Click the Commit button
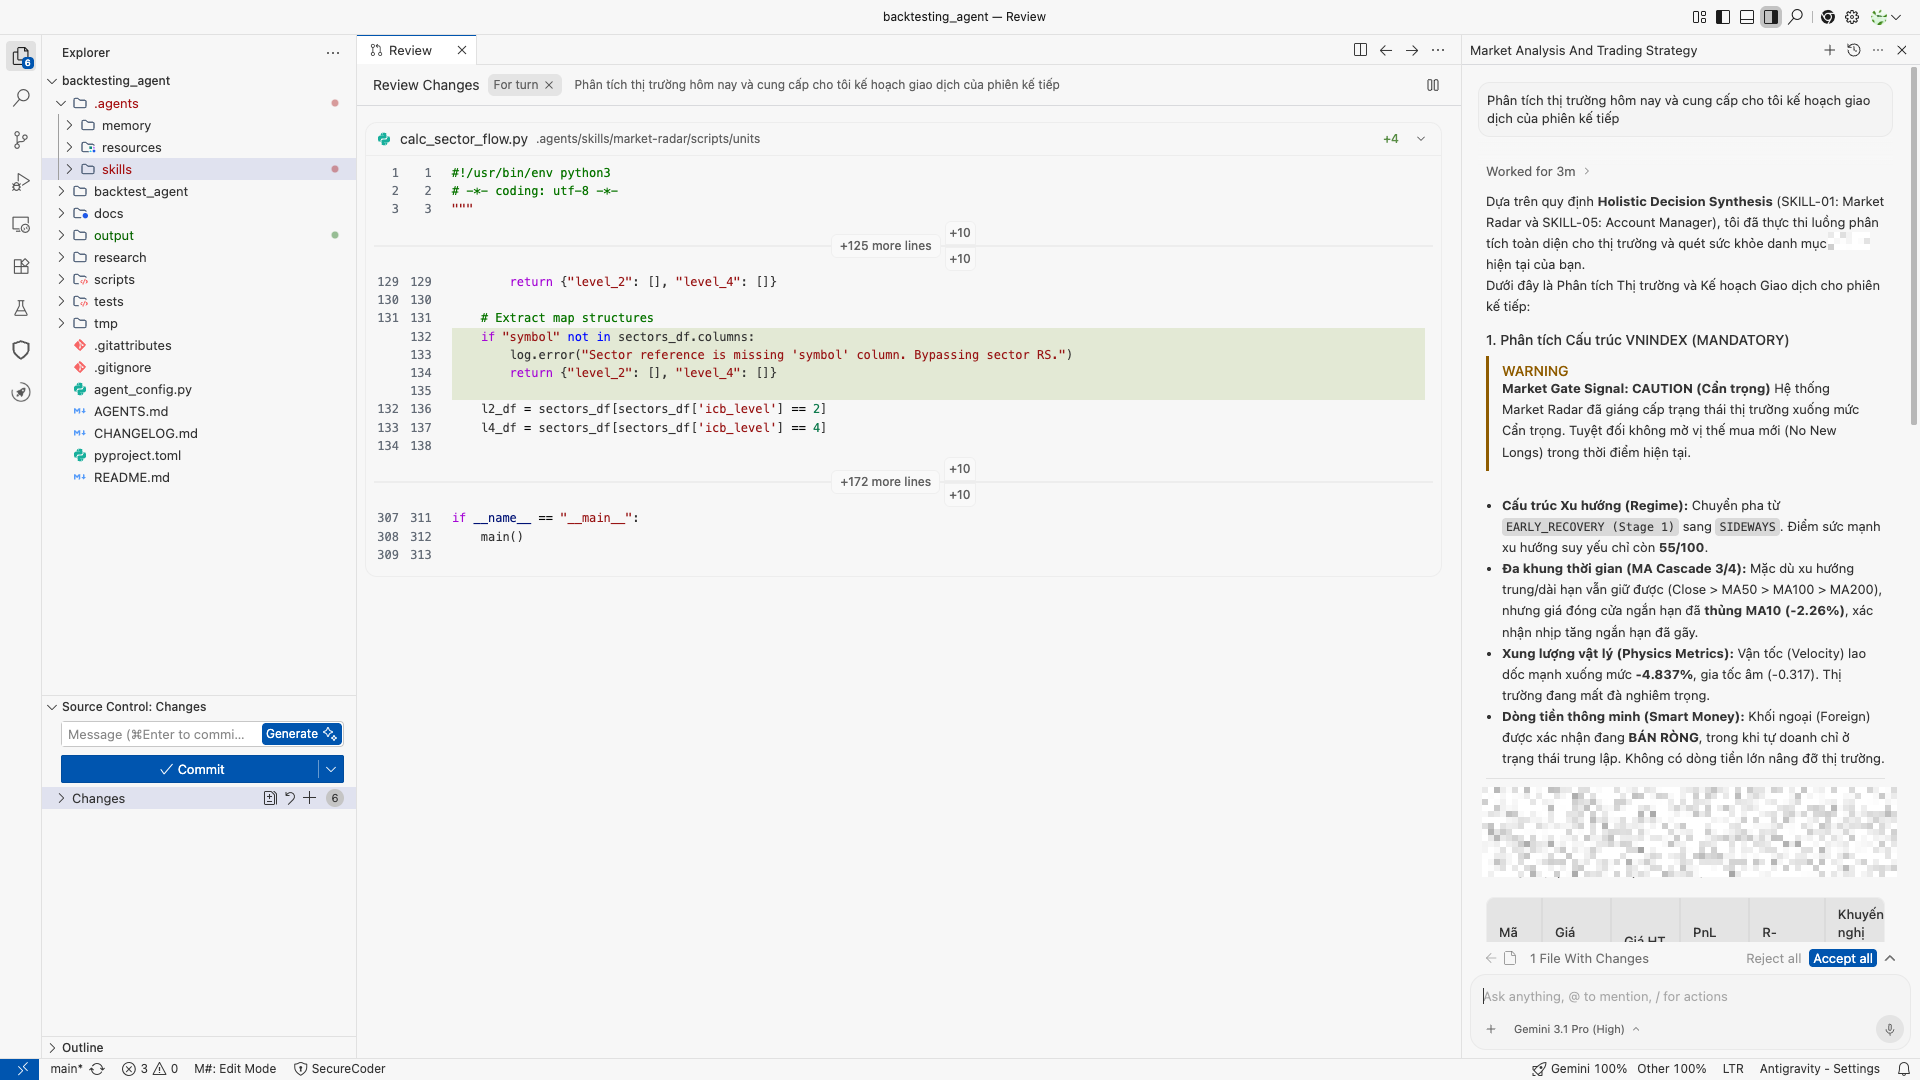 190,769
